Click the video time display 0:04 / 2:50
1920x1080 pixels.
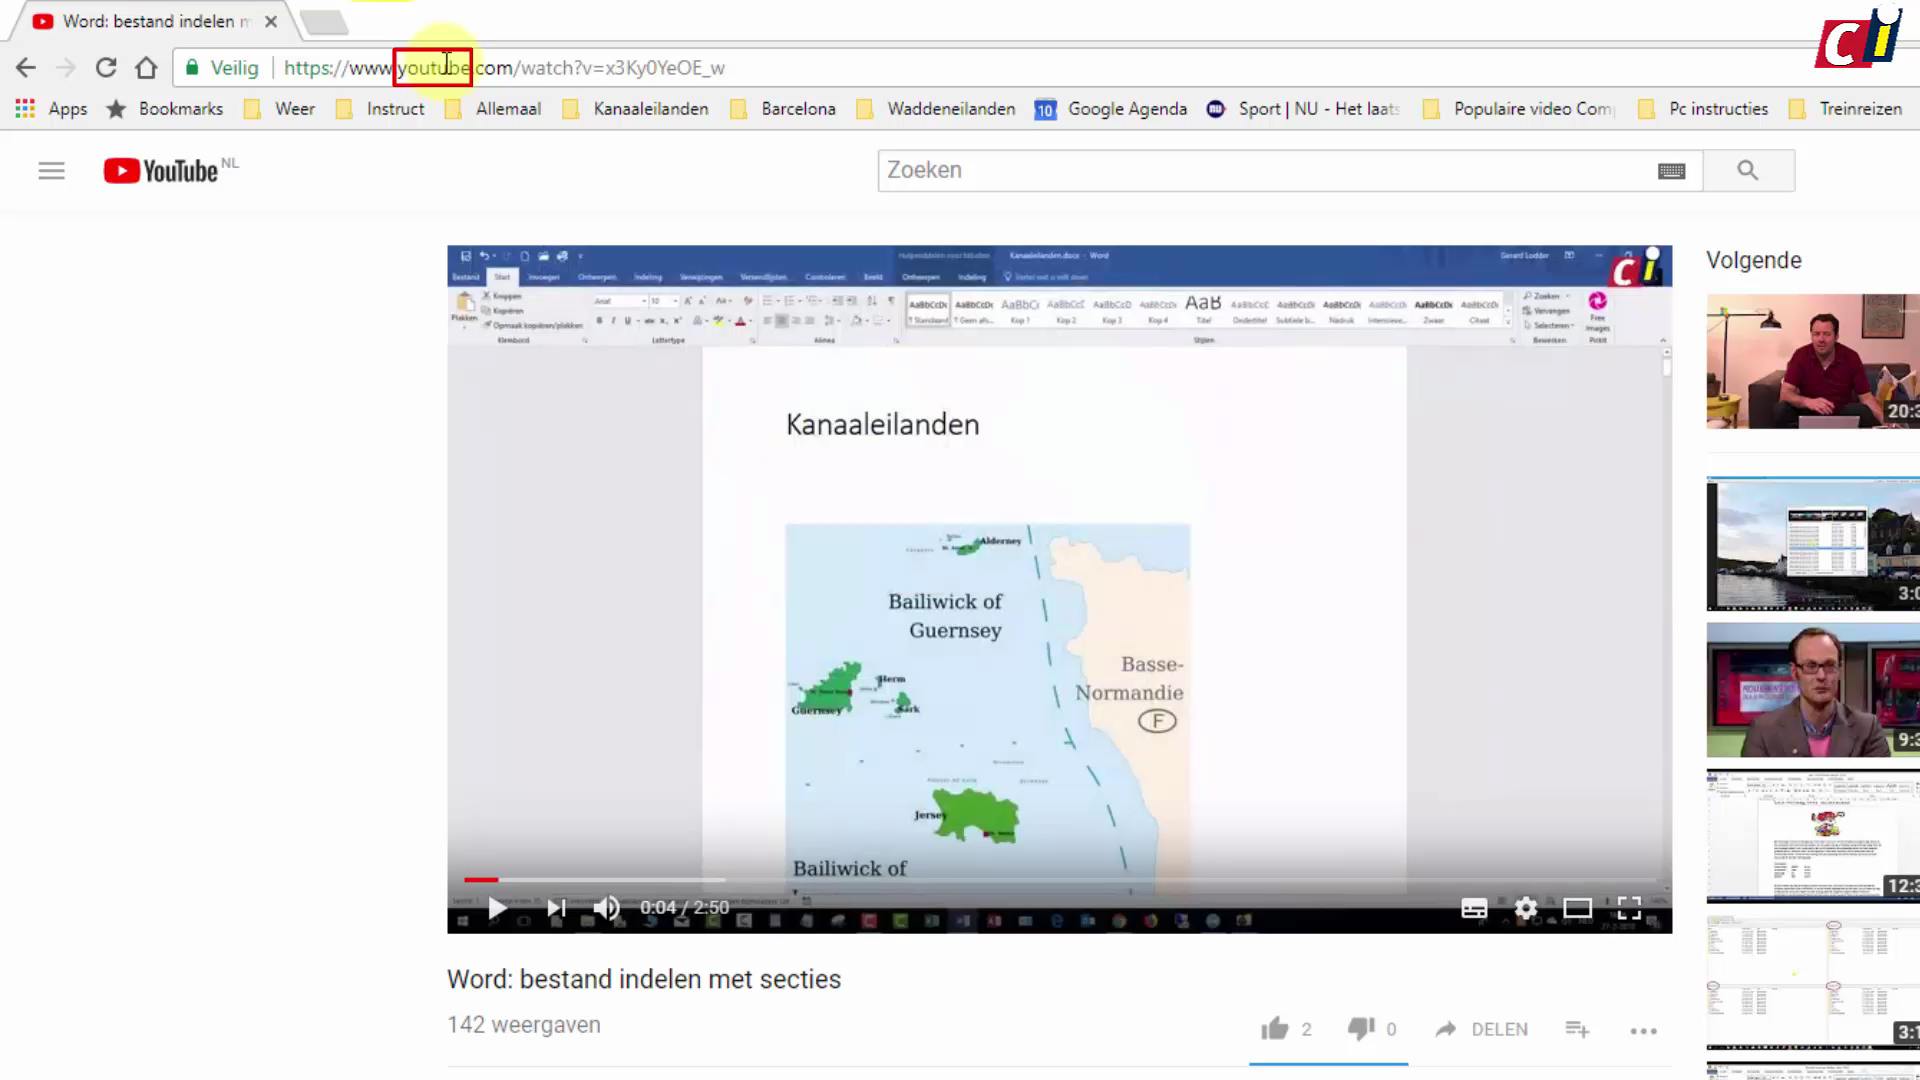[684, 908]
